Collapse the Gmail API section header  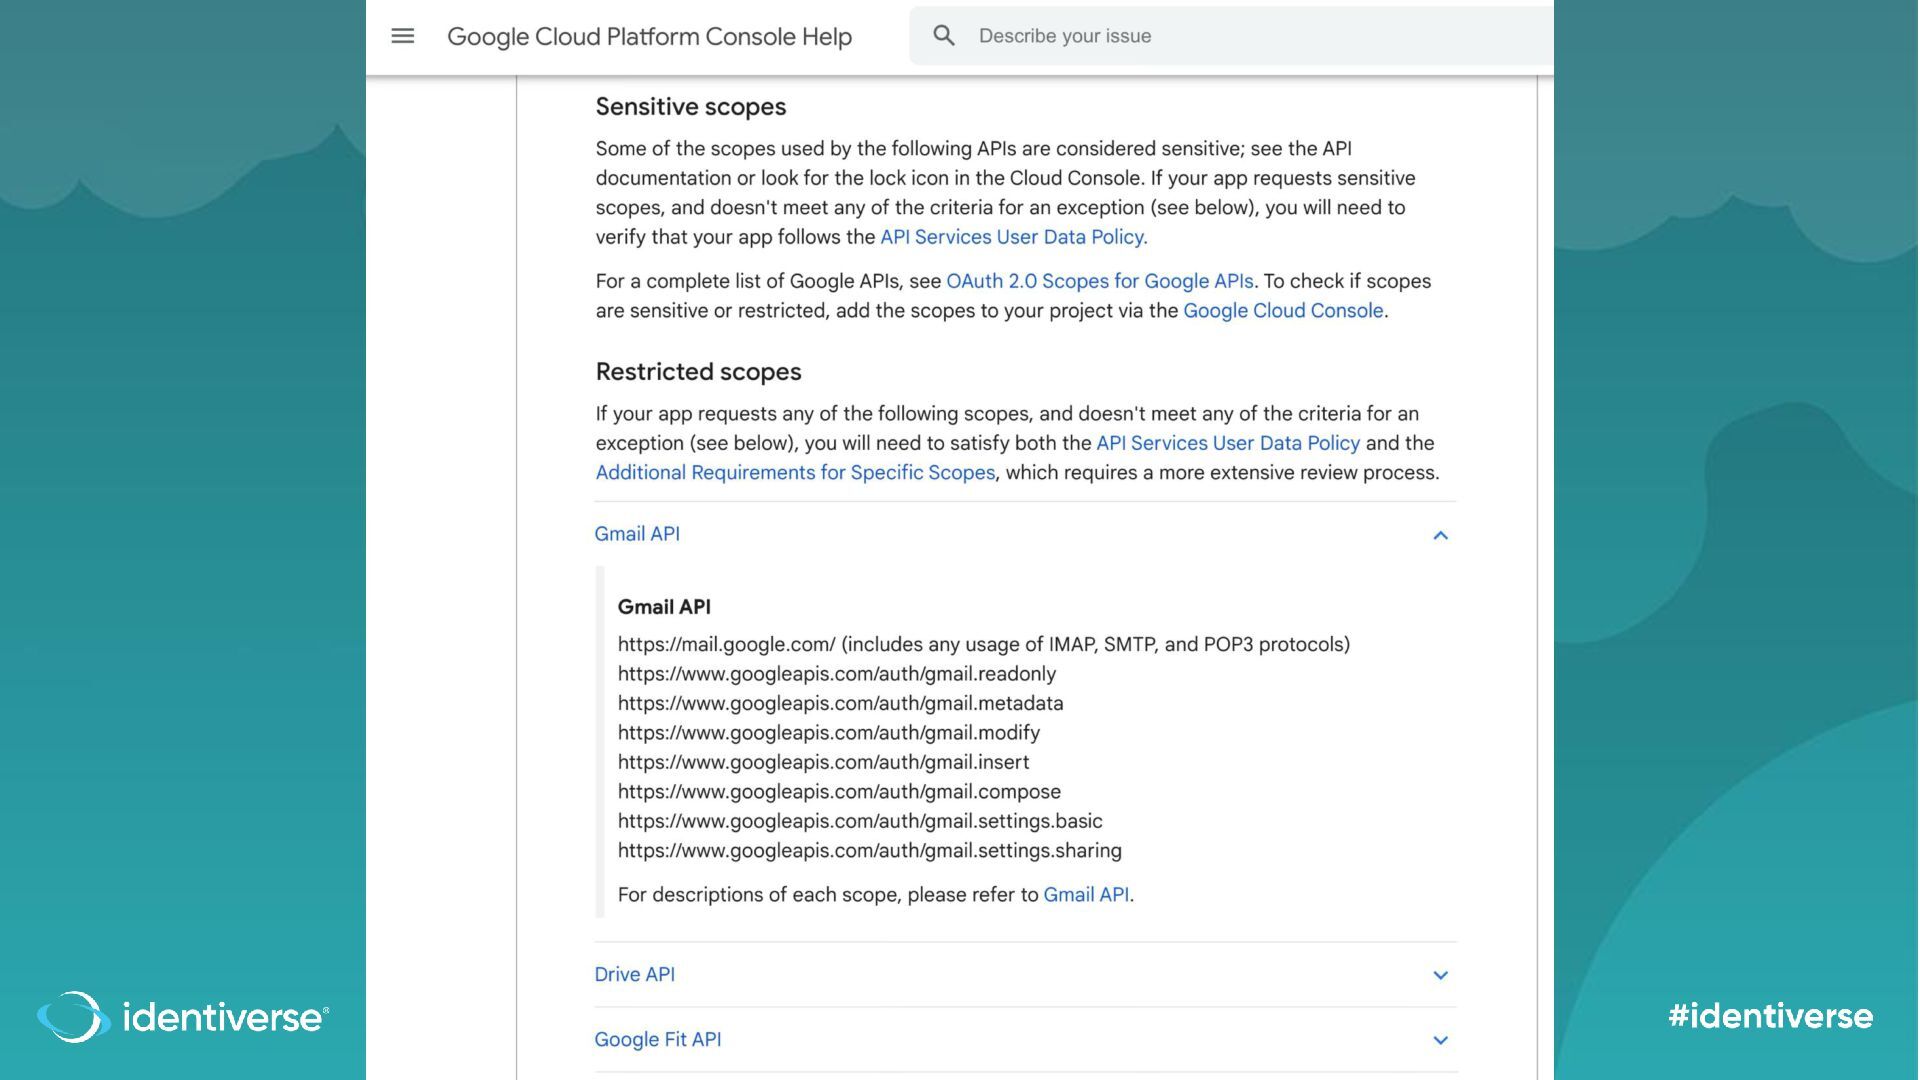[637, 534]
